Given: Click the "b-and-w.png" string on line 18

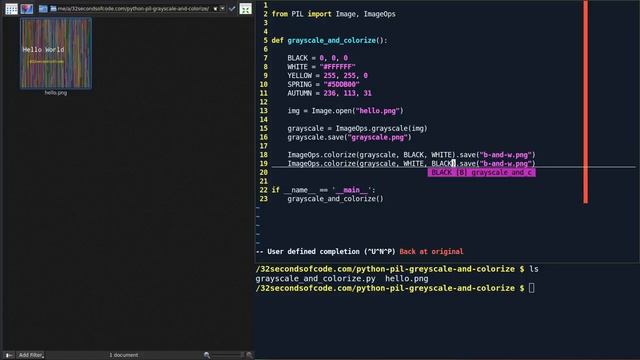Looking at the screenshot, I should click(506, 155).
